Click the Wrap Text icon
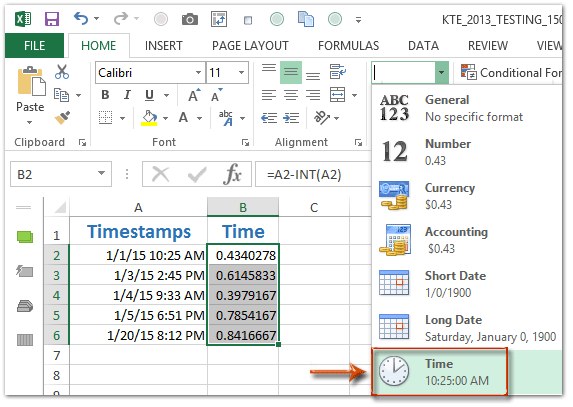Image resolution: width=573 pixels, height=407 pixels. pos(338,72)
